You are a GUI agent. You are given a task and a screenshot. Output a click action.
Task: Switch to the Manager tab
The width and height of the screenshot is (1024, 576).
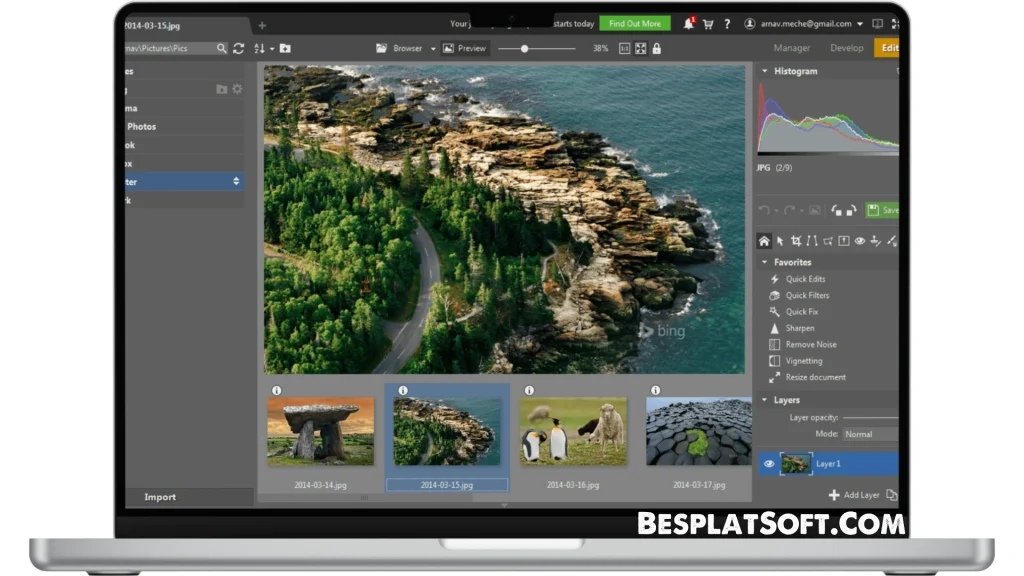click(792, 48)
